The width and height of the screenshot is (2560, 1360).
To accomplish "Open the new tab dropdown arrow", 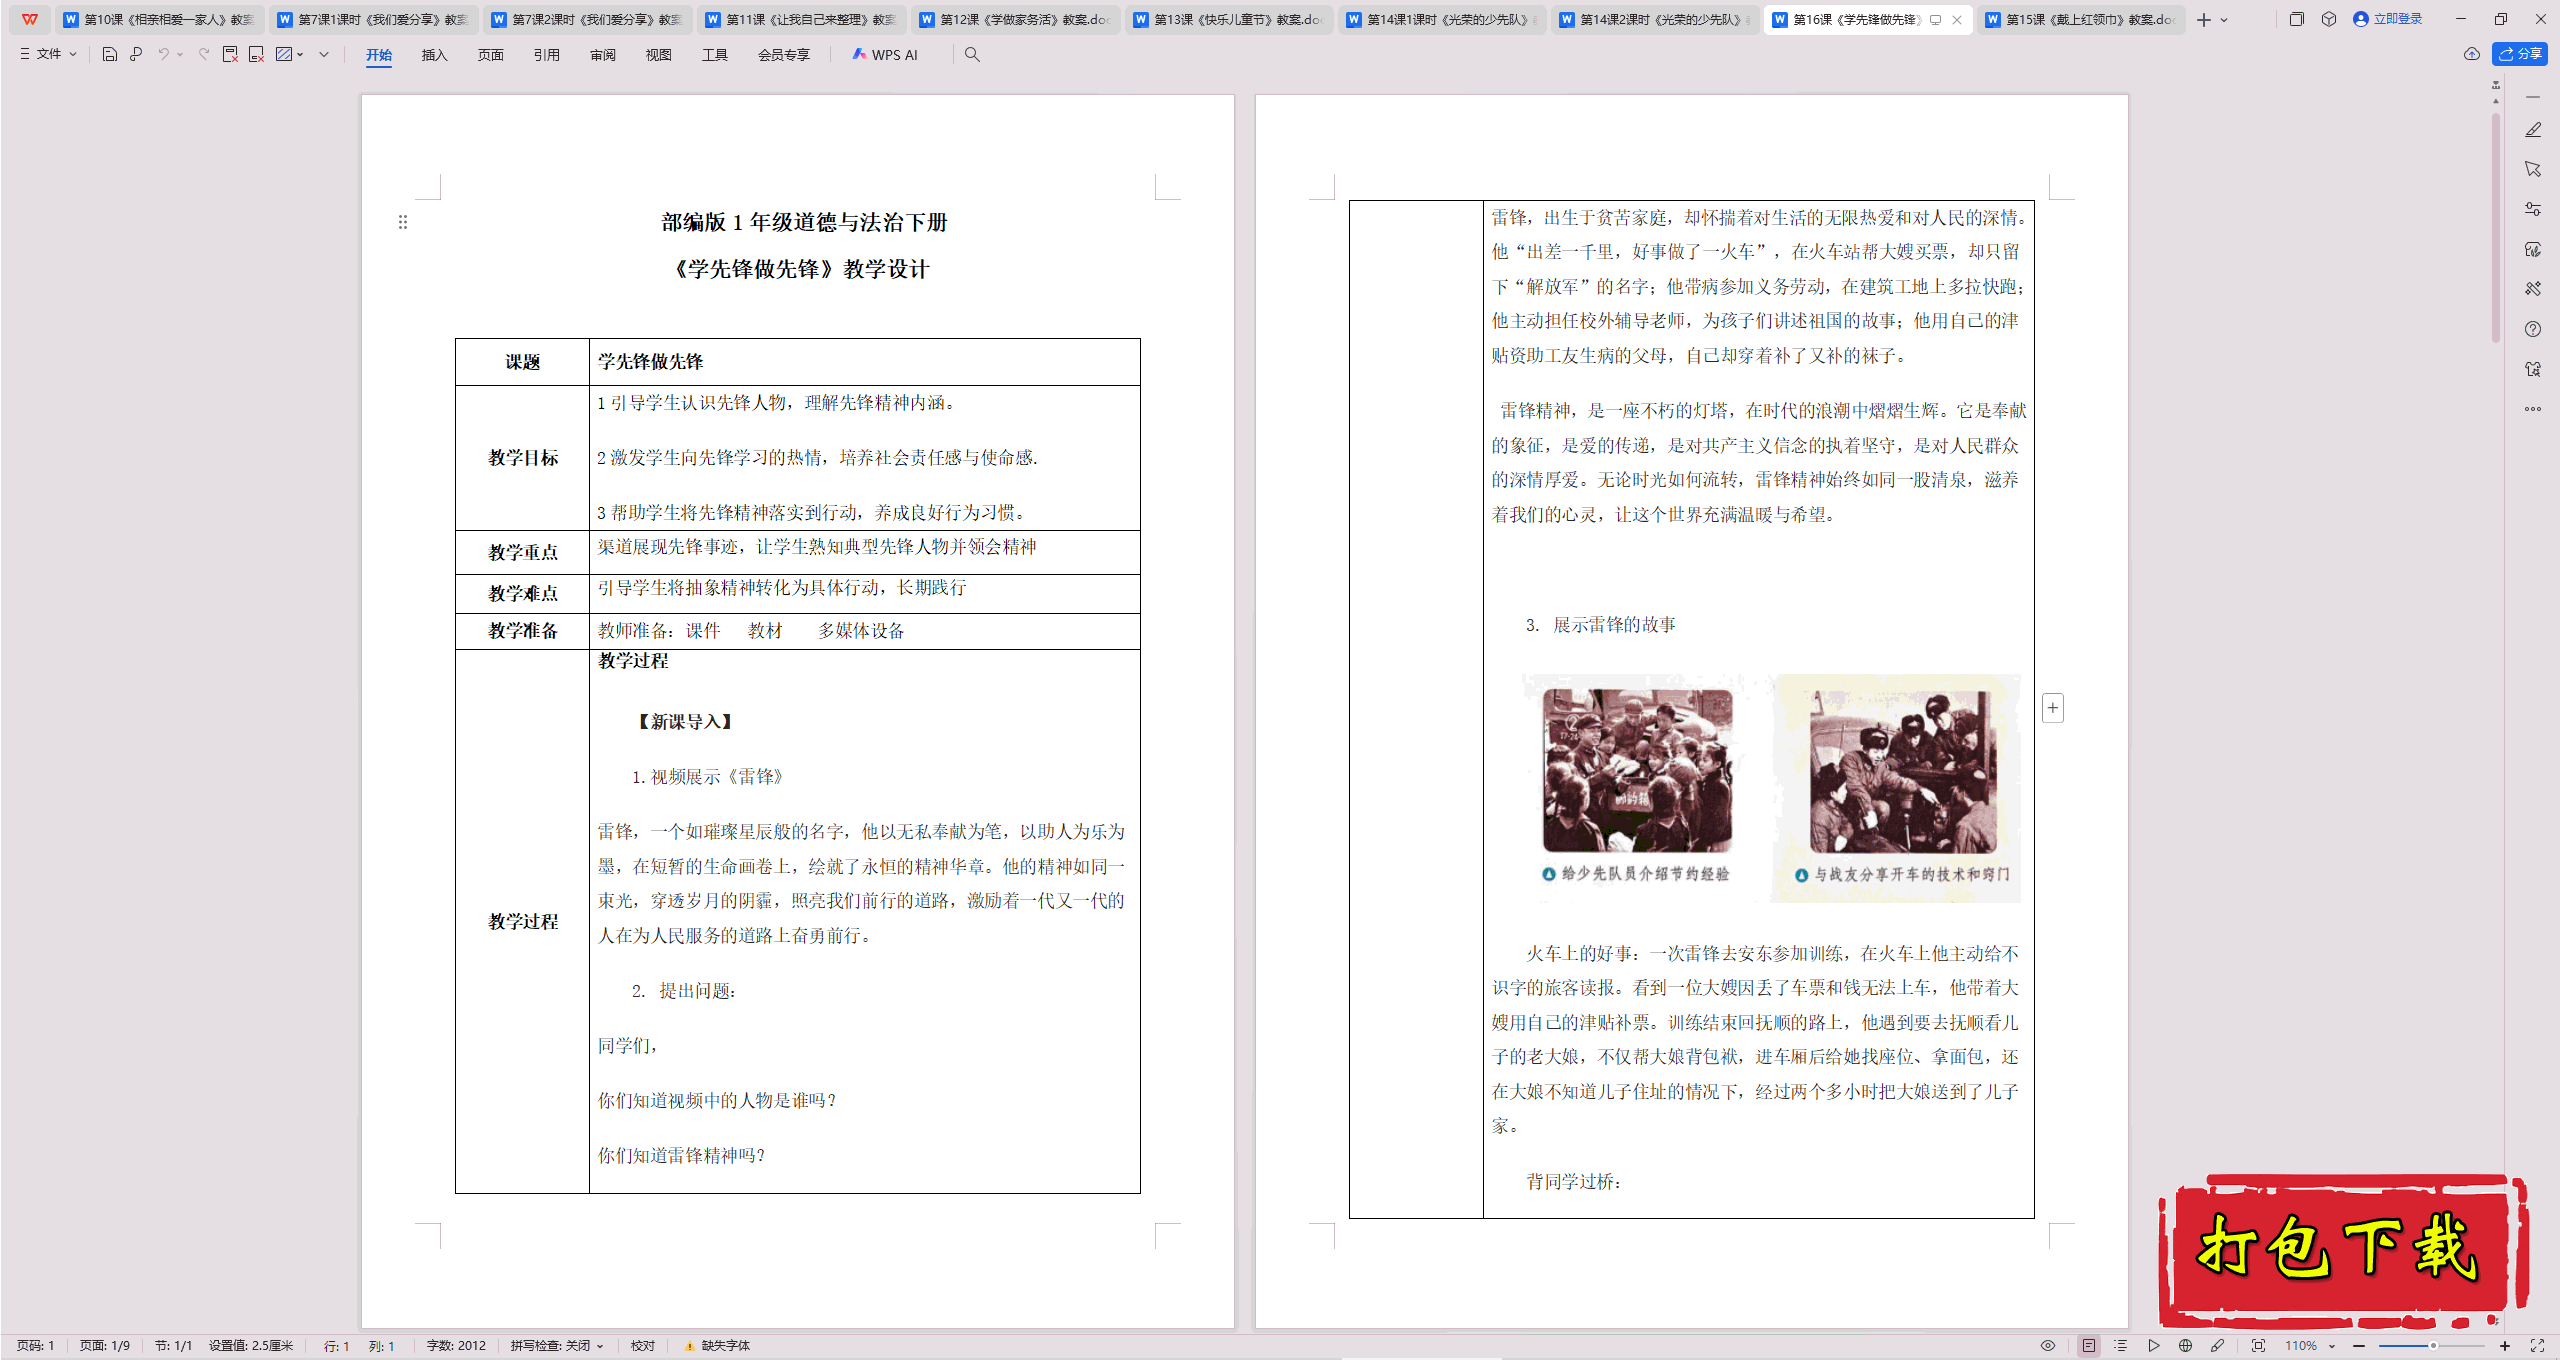I will tap(2224, 20).
